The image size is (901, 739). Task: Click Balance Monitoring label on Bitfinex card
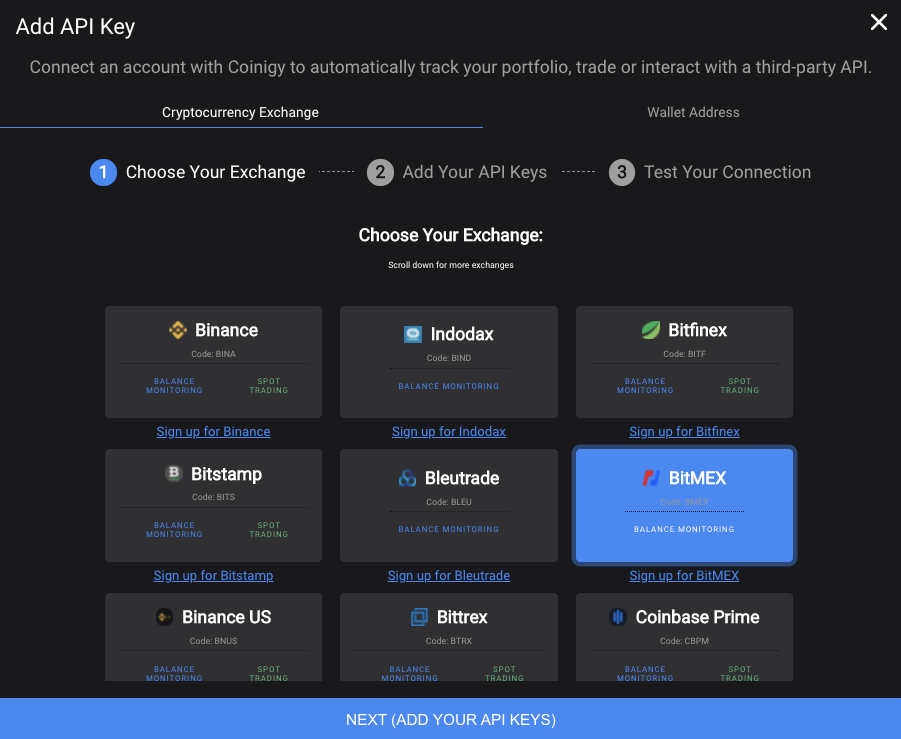pos(645,386)
